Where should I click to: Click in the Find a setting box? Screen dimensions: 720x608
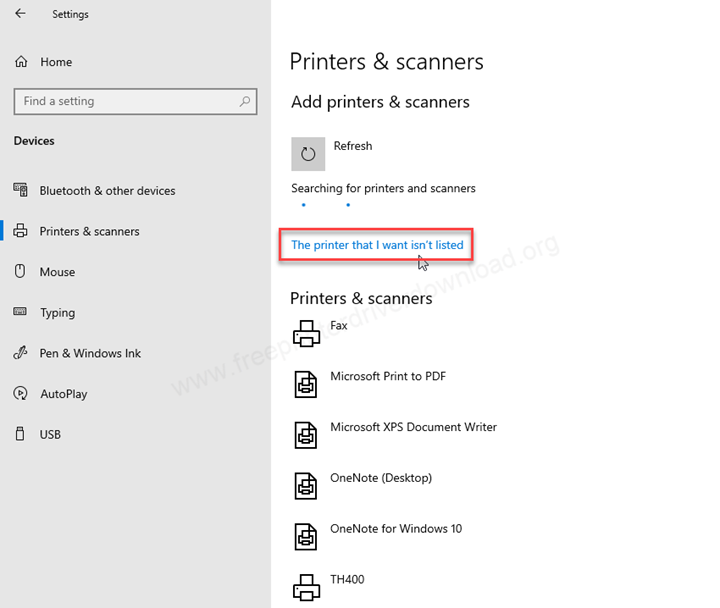[x=125, y=101]
